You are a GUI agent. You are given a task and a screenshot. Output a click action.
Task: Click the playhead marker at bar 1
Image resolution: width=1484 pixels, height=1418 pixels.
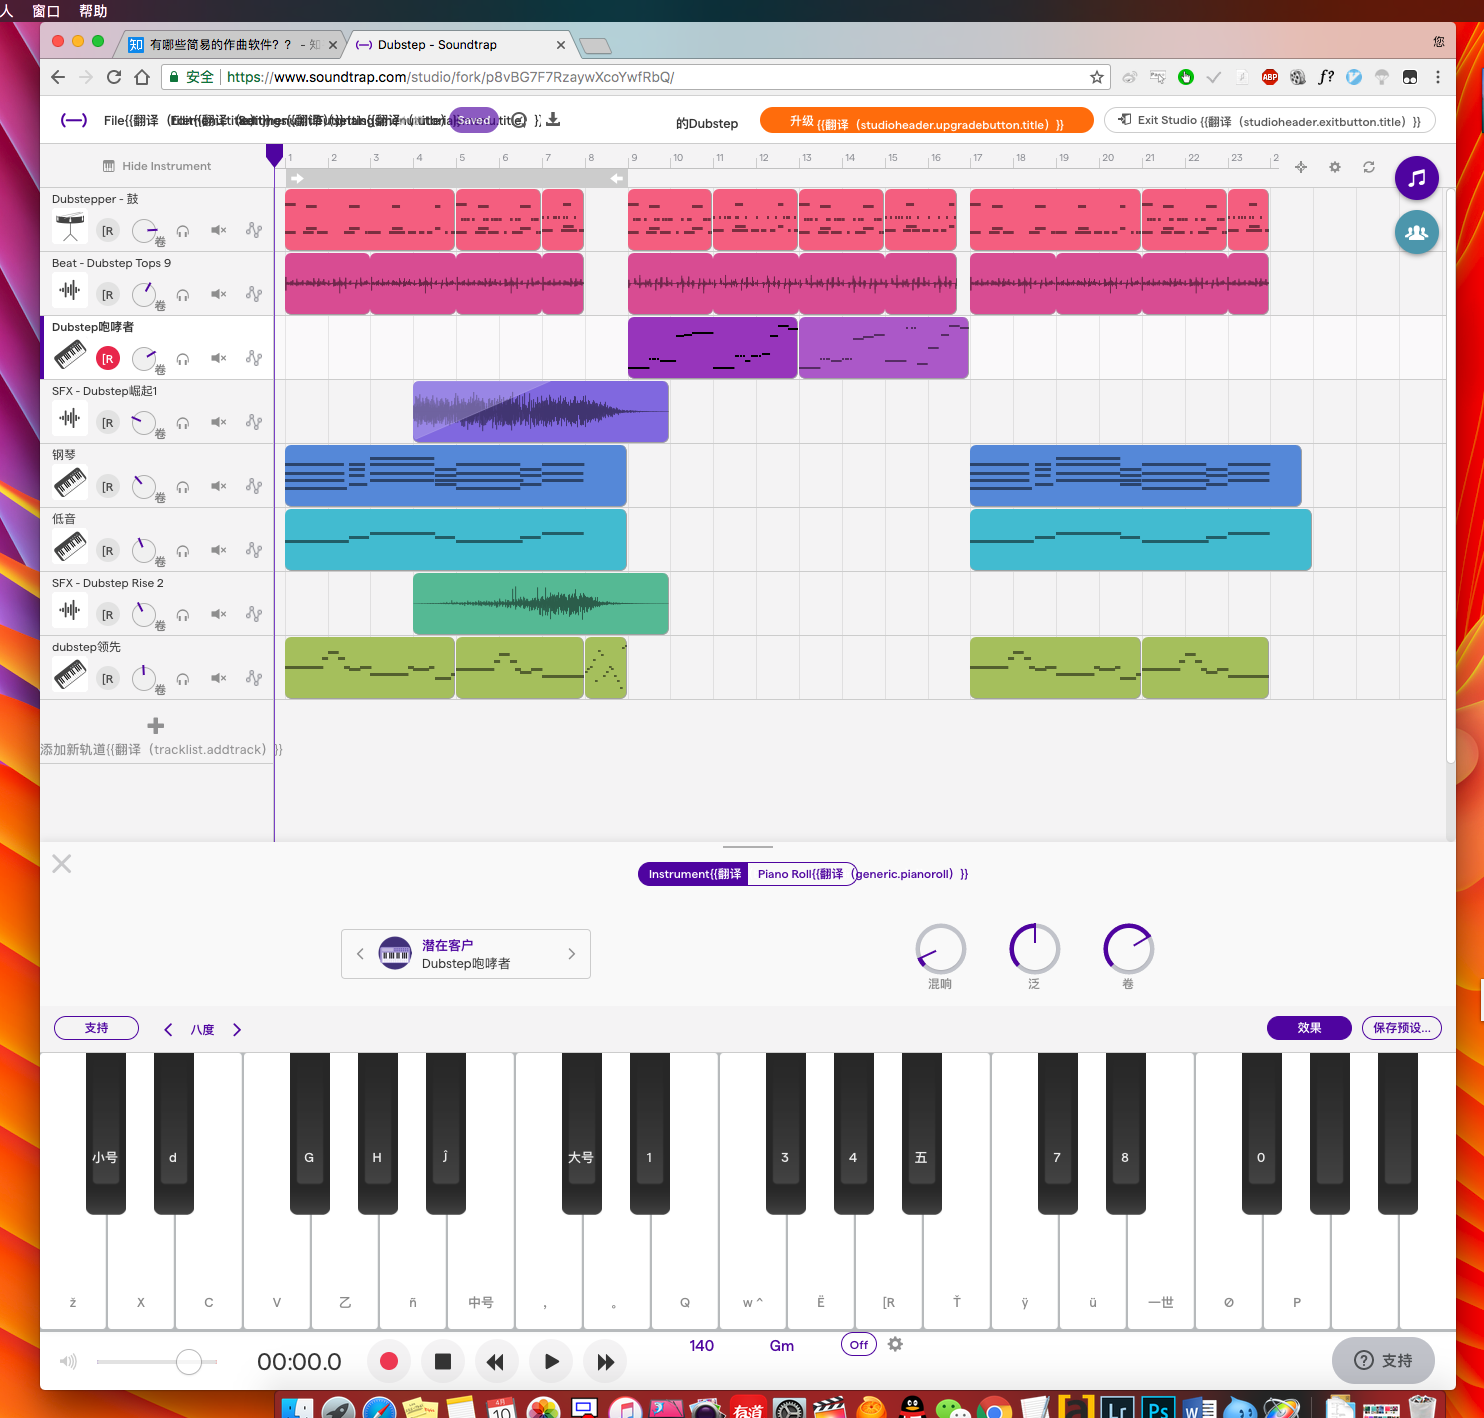(x=274, y=155)
